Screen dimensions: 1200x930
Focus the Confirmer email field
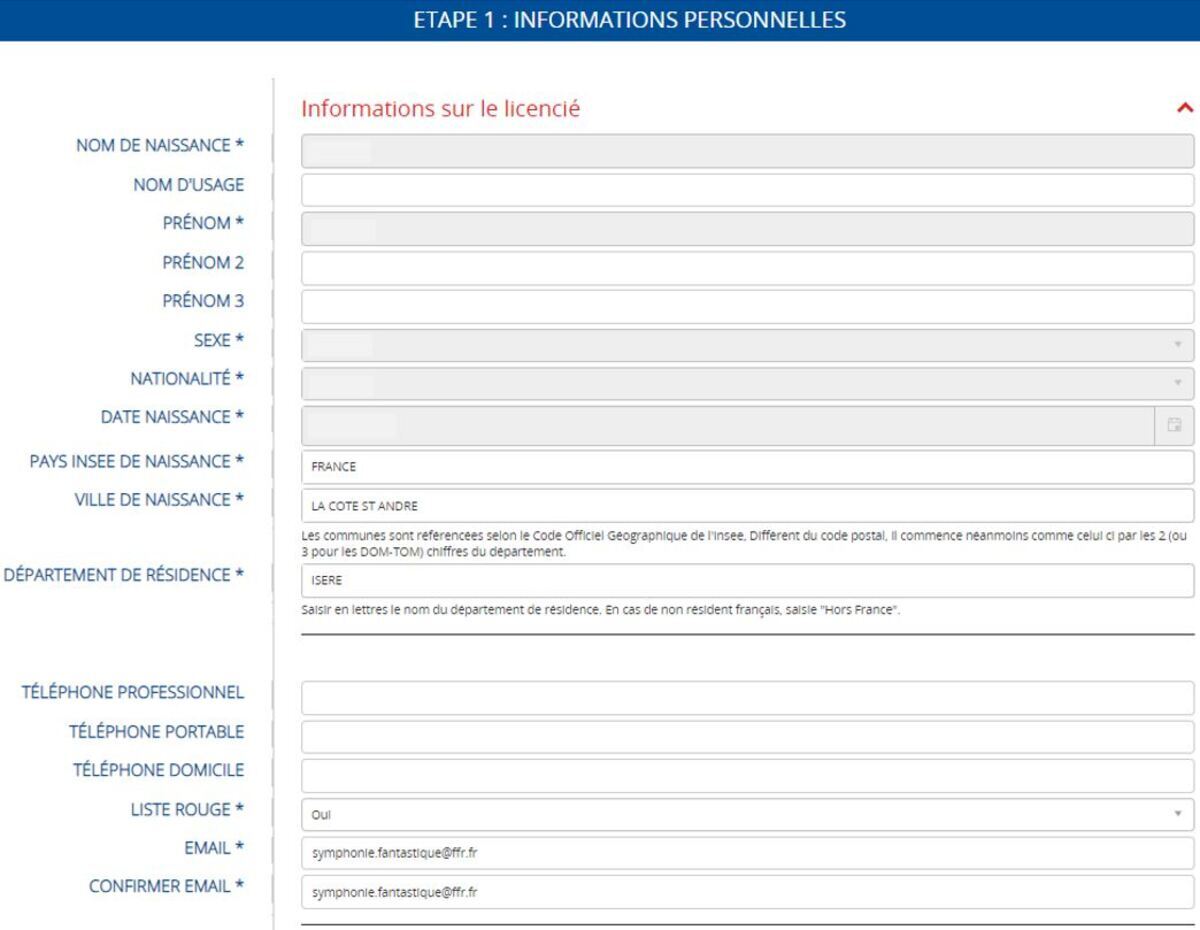pos(747,891)
